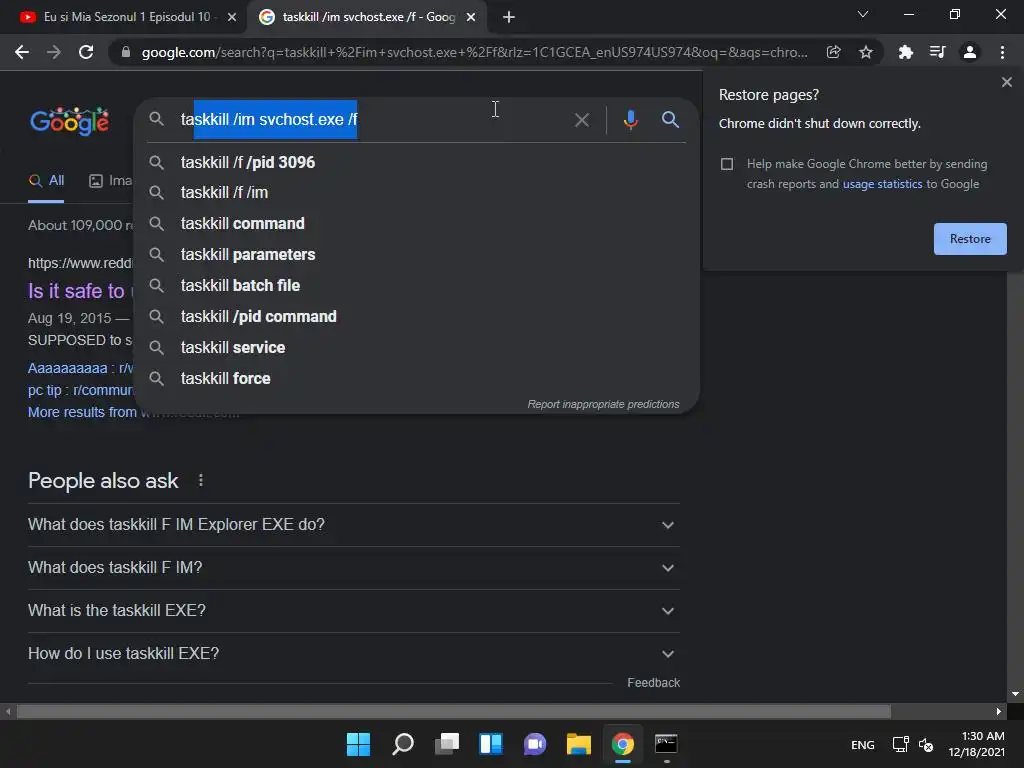
Task: Open the network status tray icon
Action: [900, 744]
